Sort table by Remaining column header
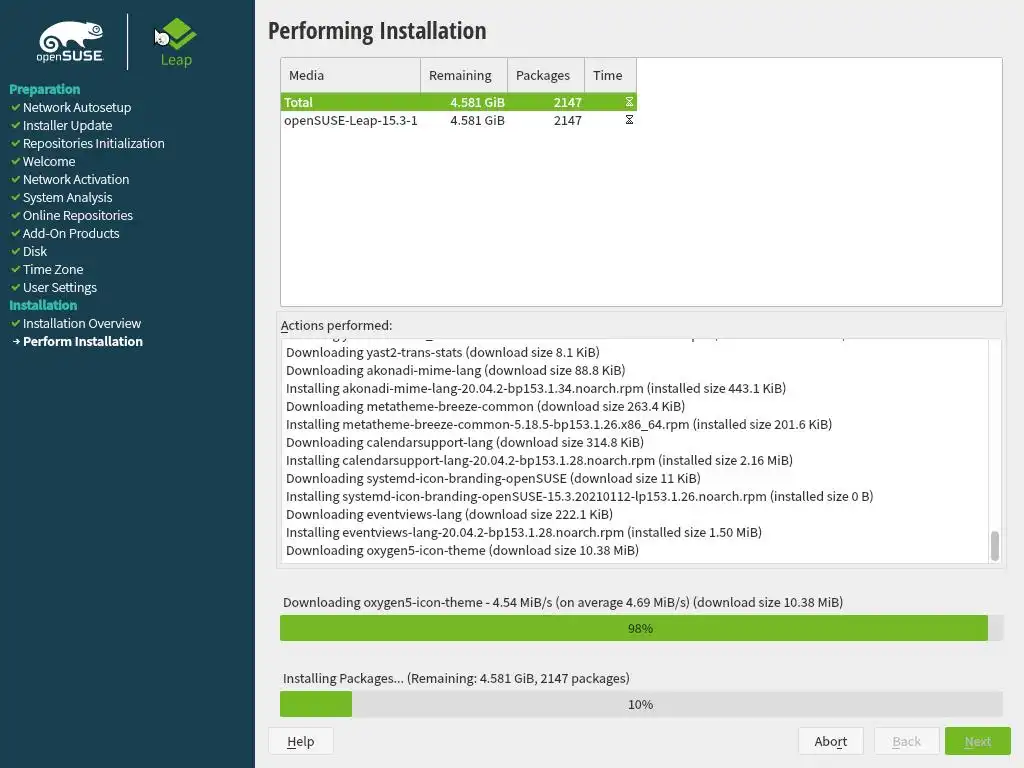The height and width of the screenshot is (768, 1024). [x=464, y=75]
